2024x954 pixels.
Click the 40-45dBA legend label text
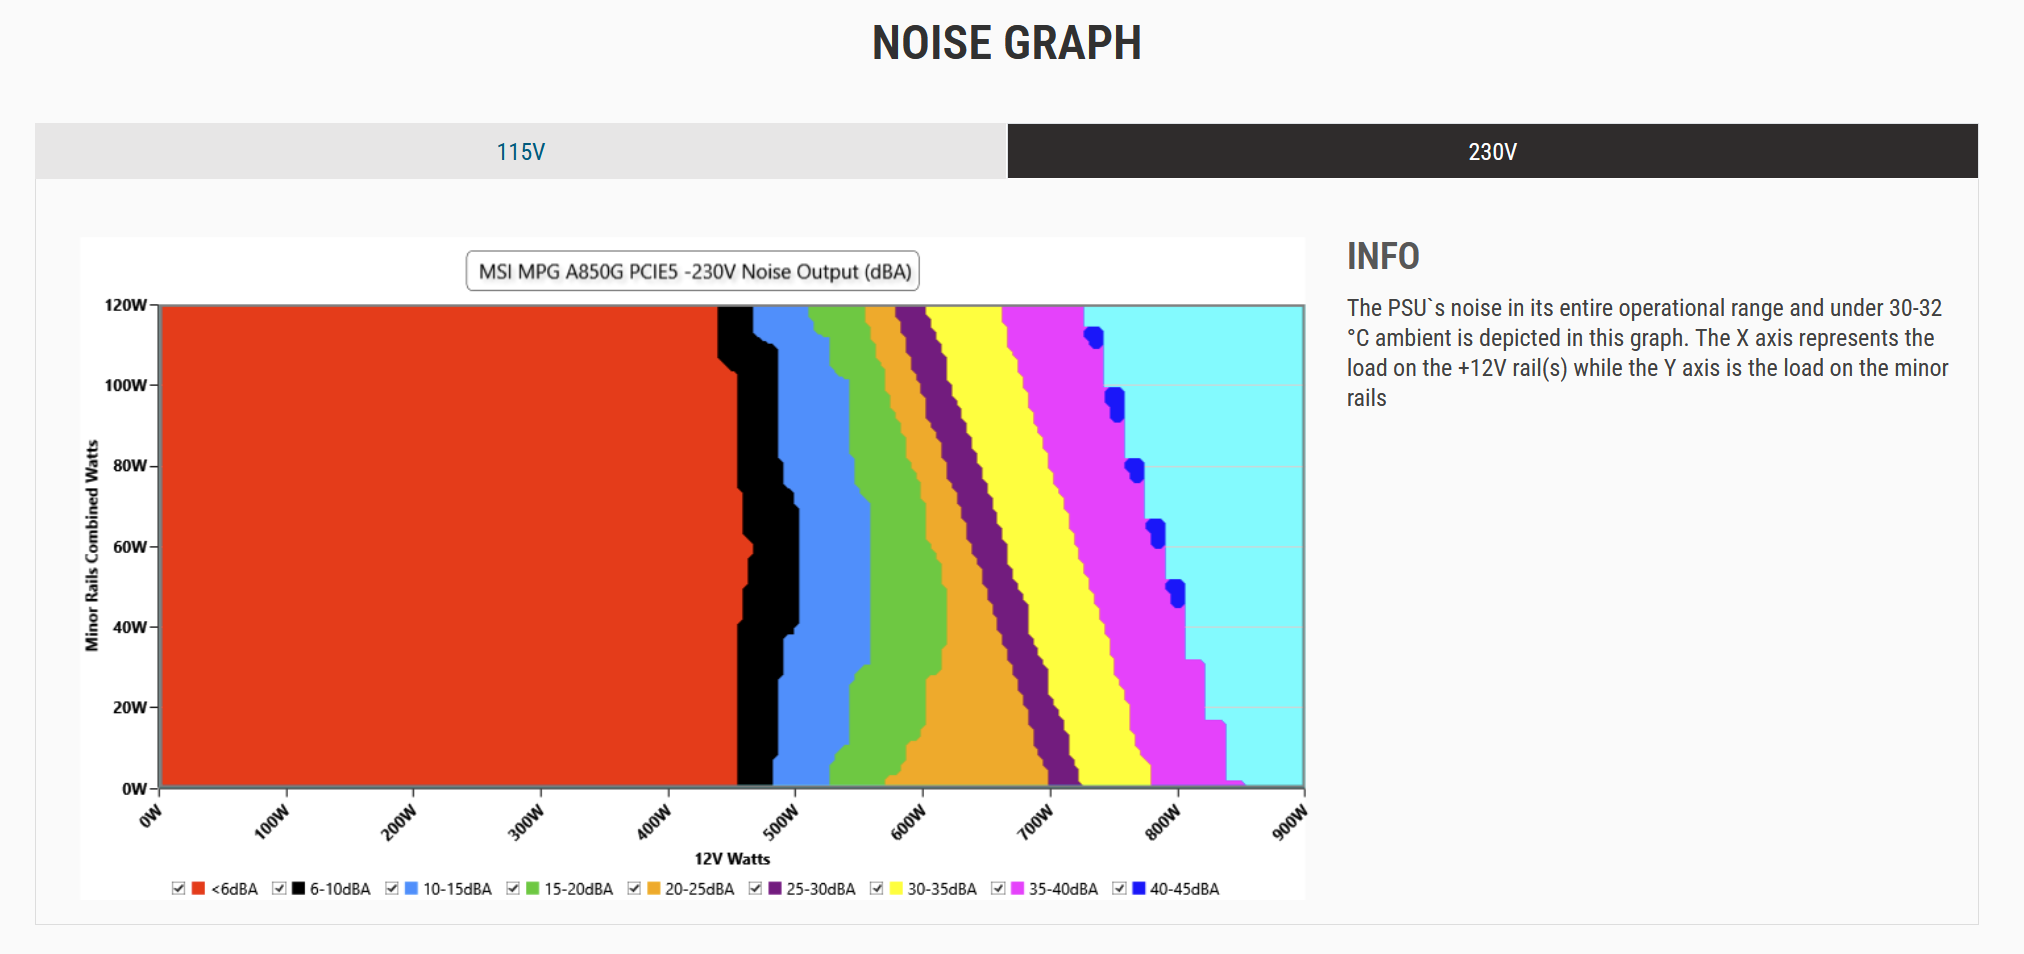pos(1184,888)
